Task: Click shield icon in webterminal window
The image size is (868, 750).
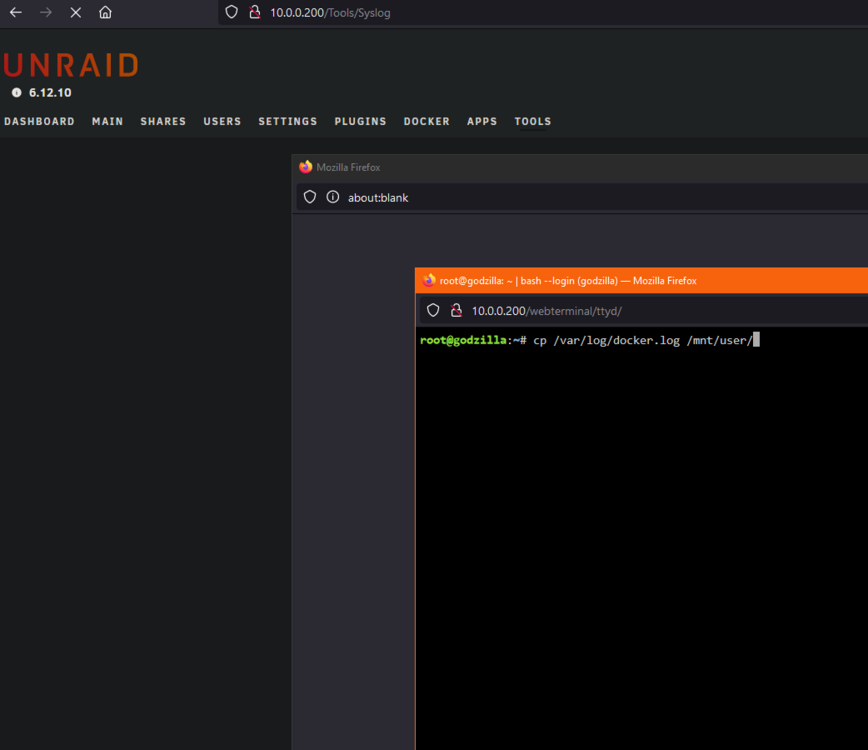Action: coord(433,311)
